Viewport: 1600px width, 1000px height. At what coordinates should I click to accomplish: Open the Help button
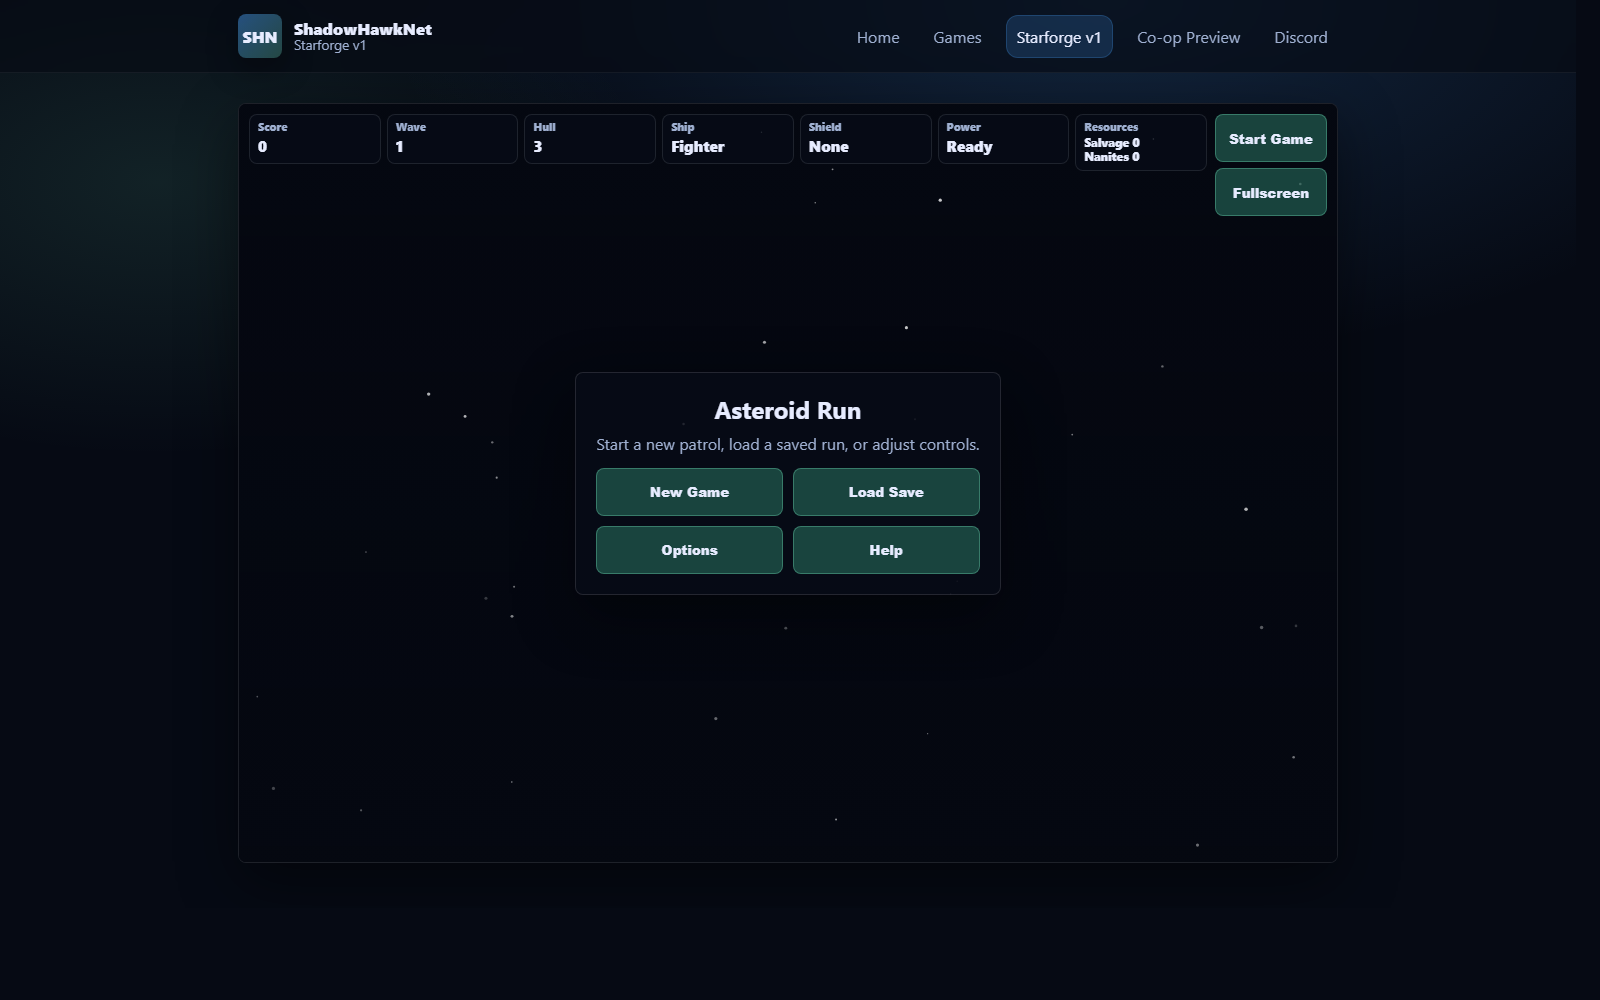(x=886, y=550)
